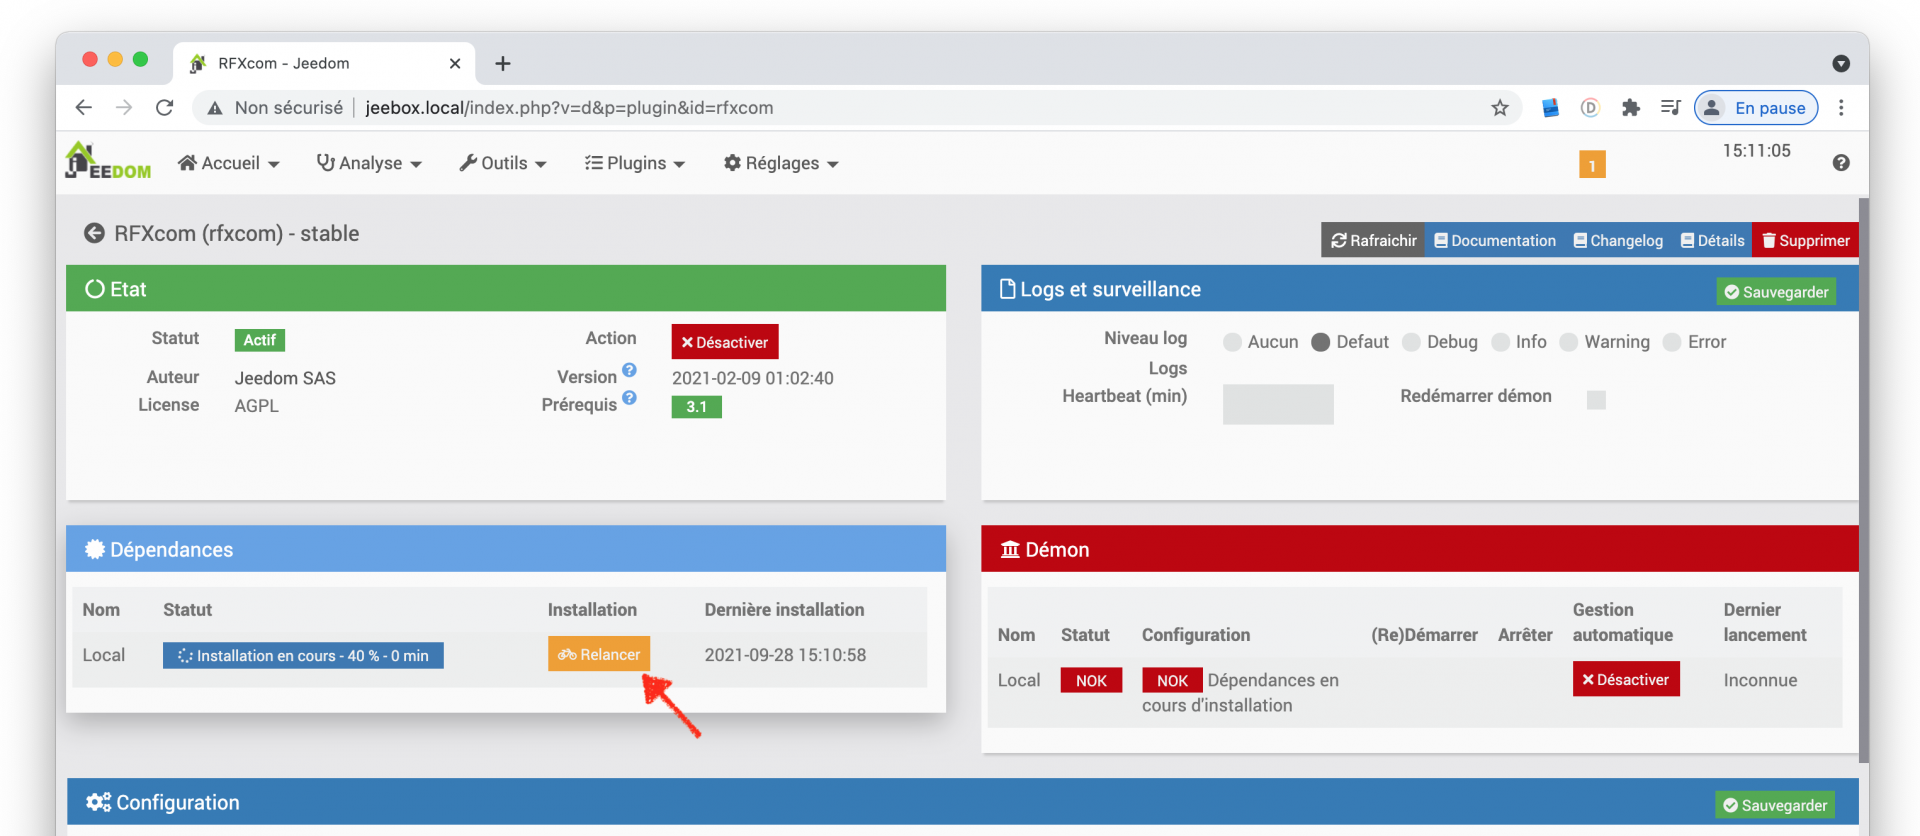Reload the page with the refresh icon
The image size is (1920, 836).
pyautogui.click(x=165, y=107)
